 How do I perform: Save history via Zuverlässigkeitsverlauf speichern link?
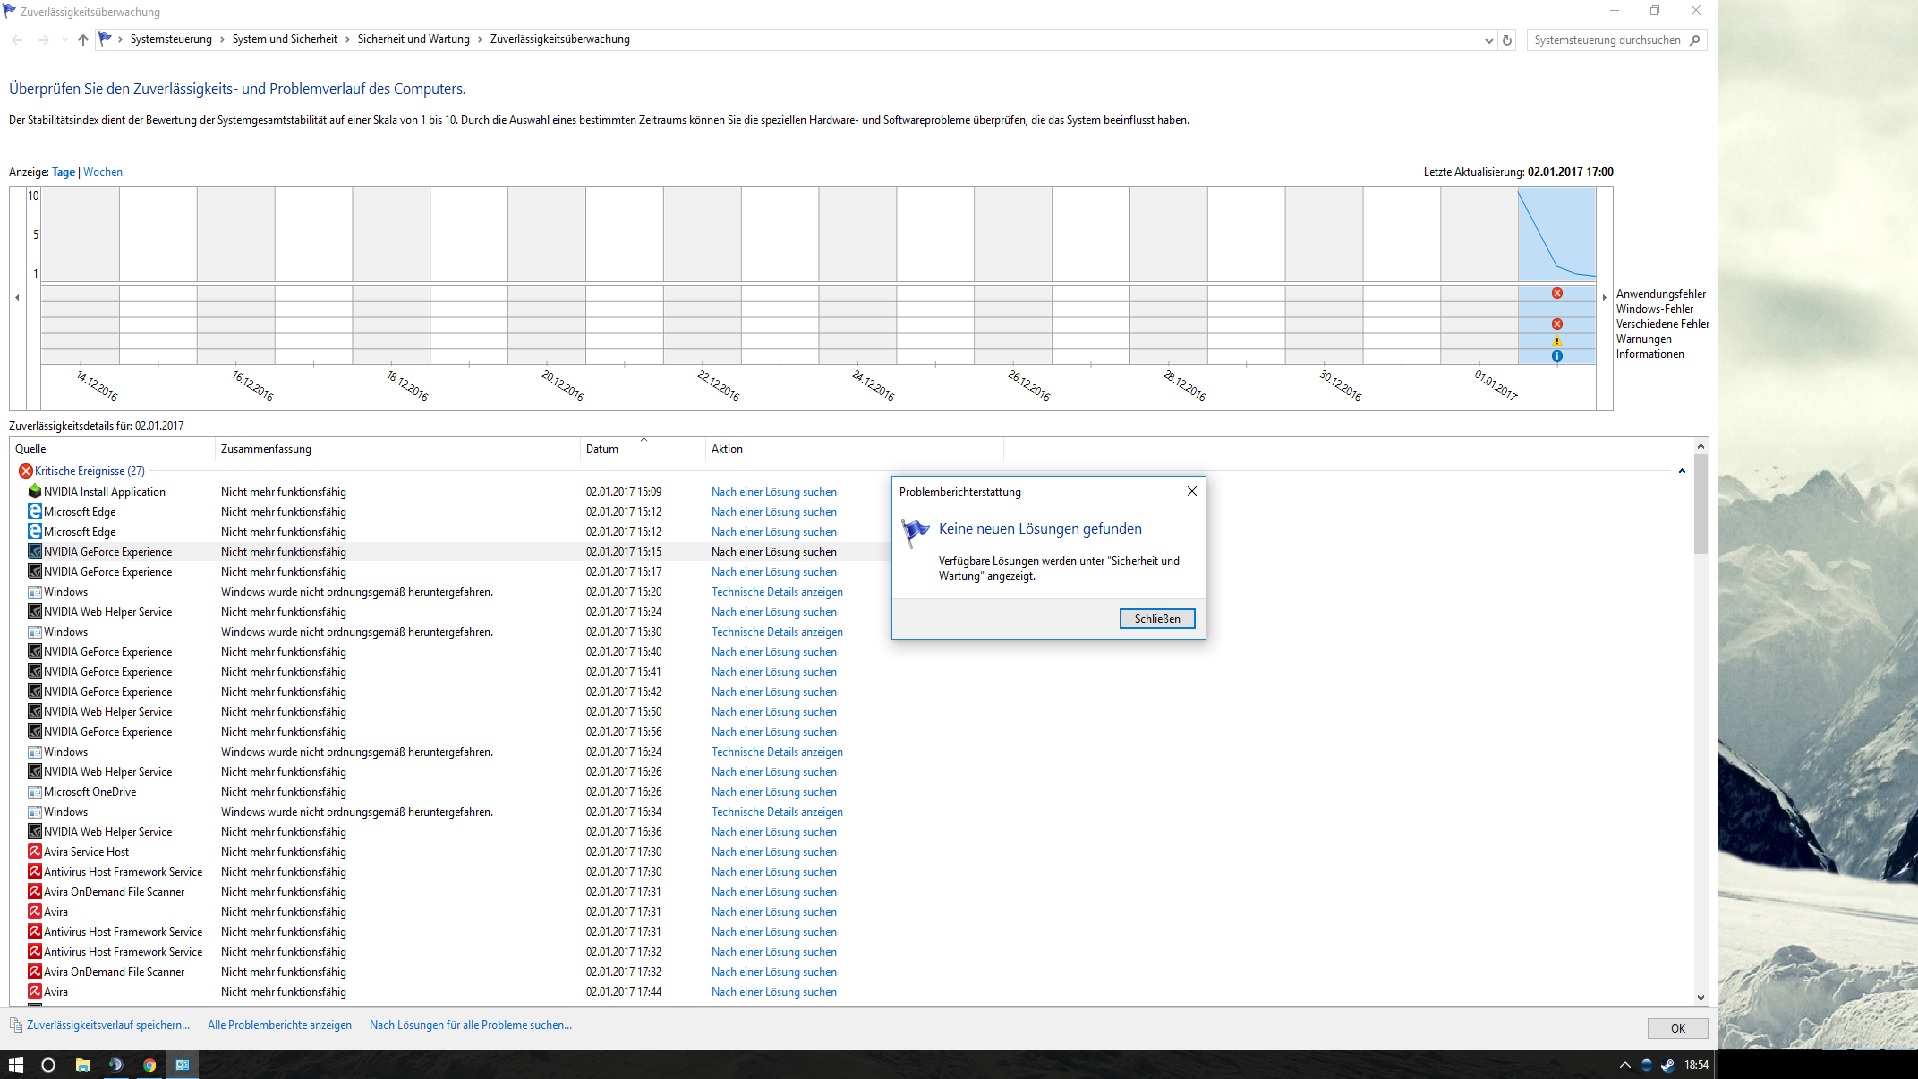click(108, 1025)
